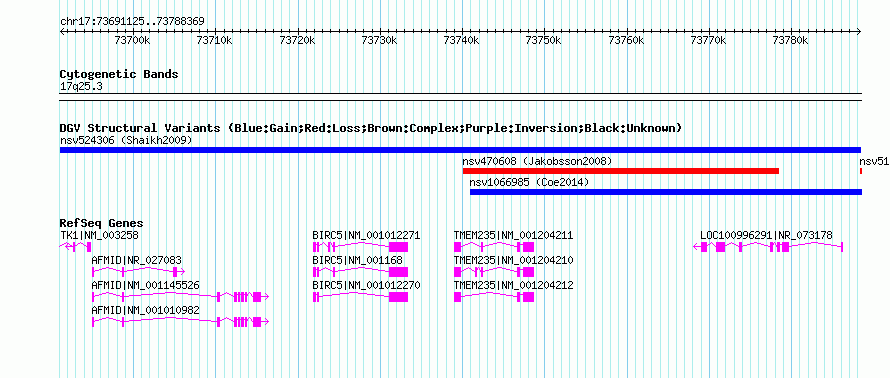Click the chr17:73691125..73788369 coordinates label
Screen dimensions: 890x378
coord(132,22)
